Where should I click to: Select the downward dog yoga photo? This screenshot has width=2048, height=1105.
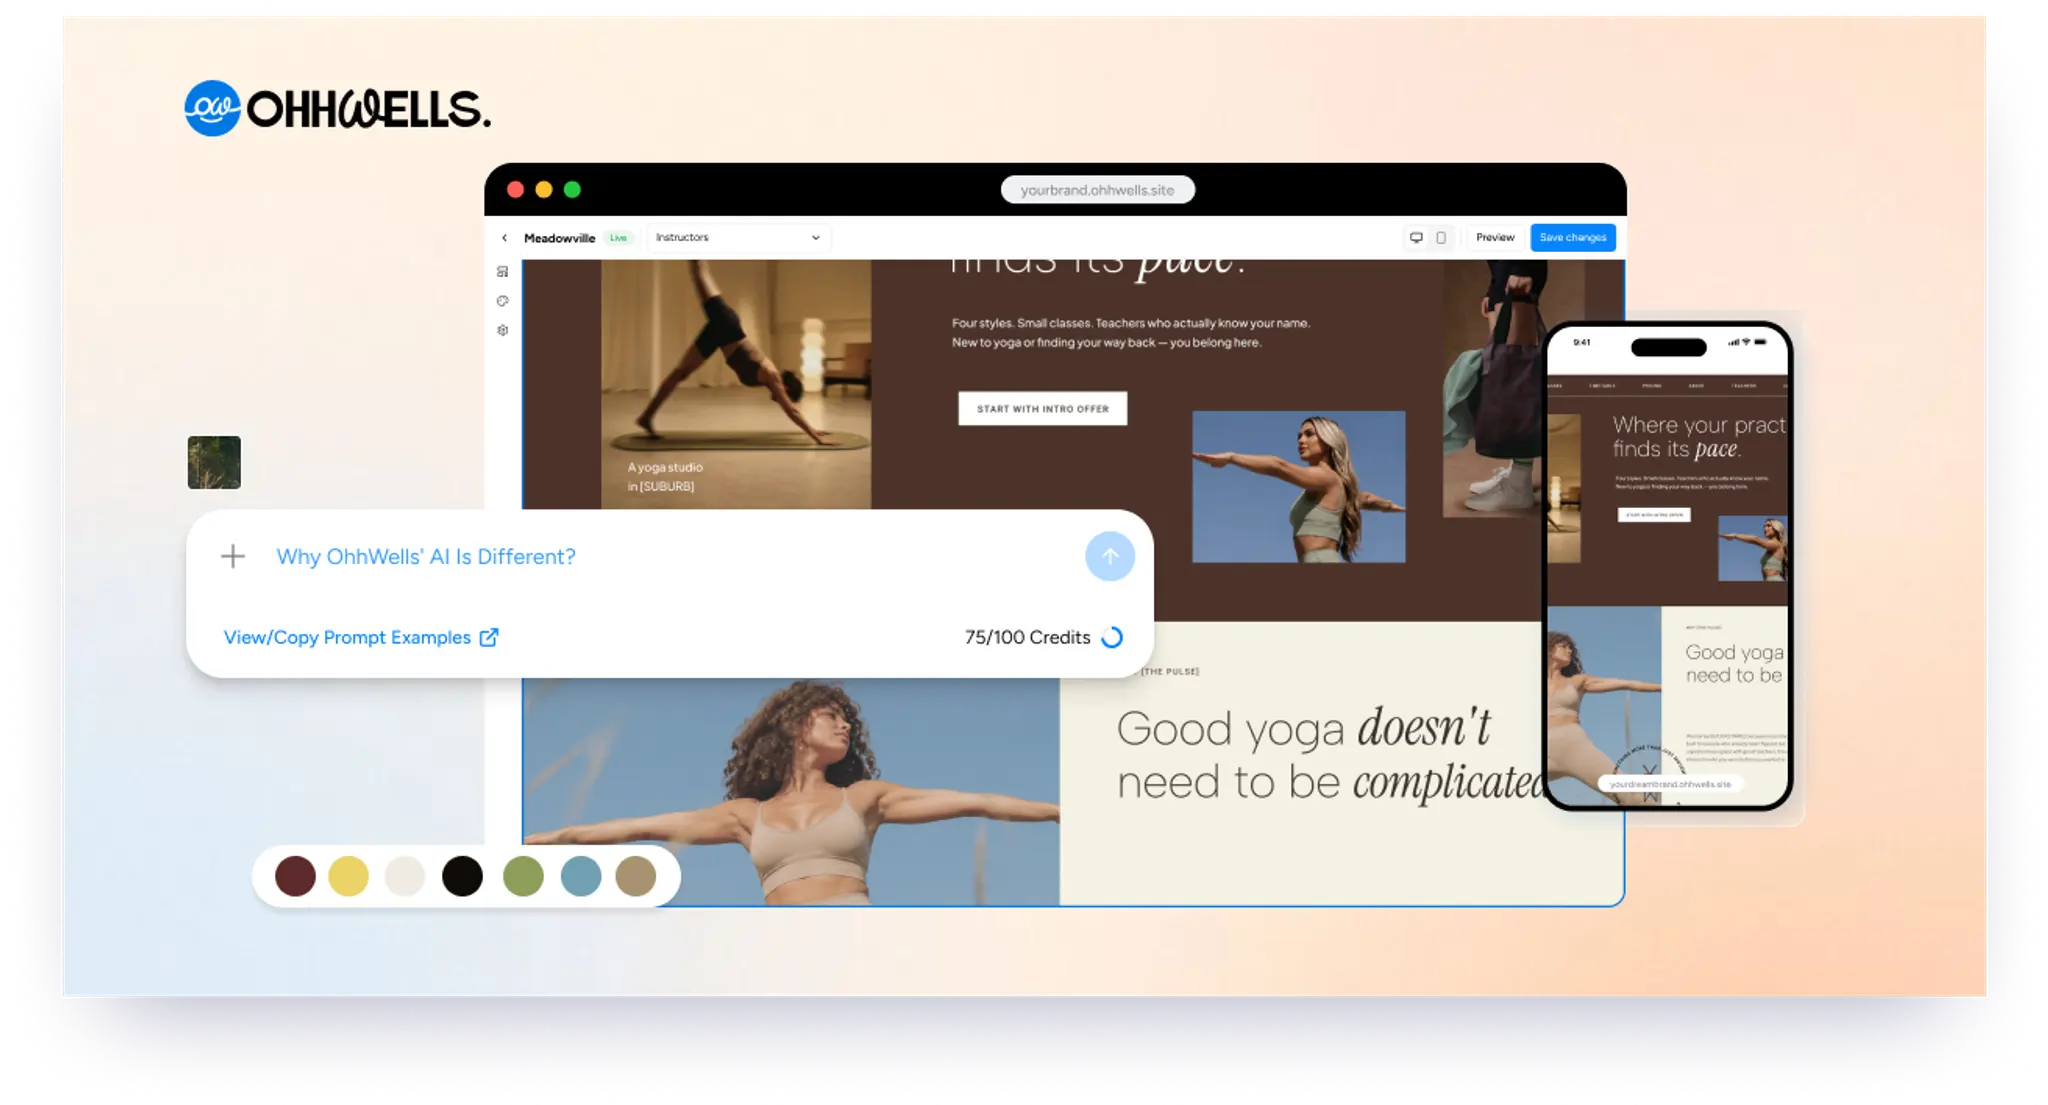click(736, 385)
